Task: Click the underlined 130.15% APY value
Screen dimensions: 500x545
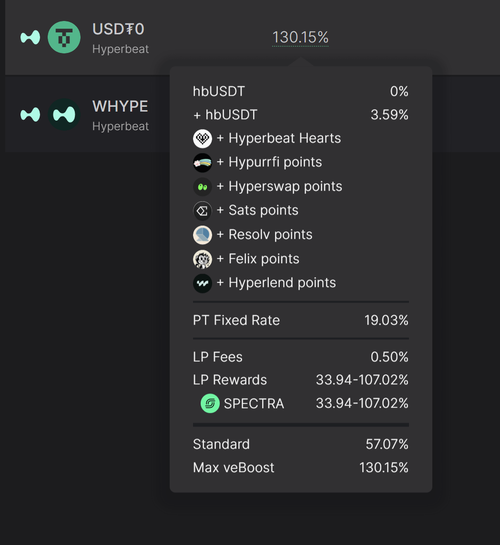Action: tap(300, 38)
